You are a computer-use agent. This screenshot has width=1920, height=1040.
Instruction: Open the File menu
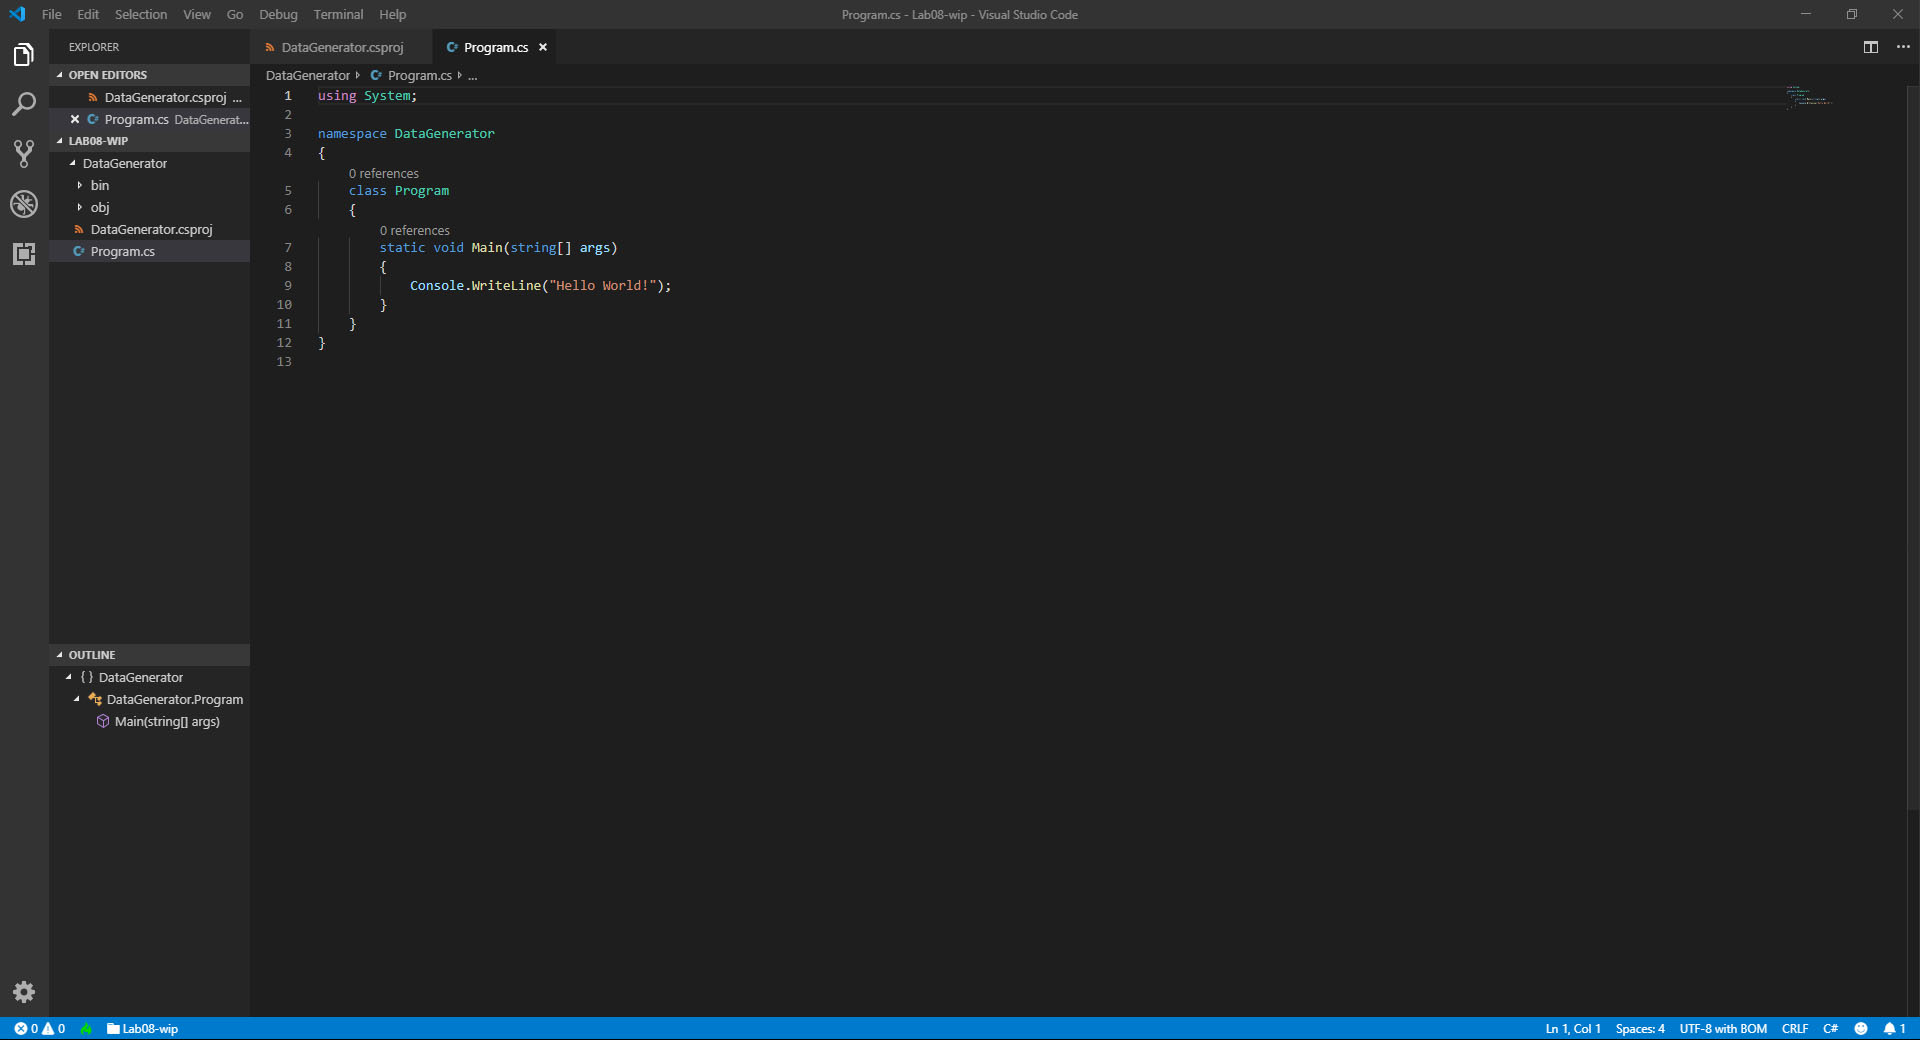pos(52,14)
